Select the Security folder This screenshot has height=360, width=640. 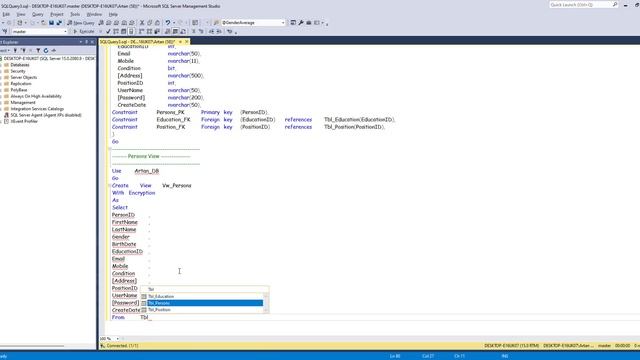tap(18, 71)
